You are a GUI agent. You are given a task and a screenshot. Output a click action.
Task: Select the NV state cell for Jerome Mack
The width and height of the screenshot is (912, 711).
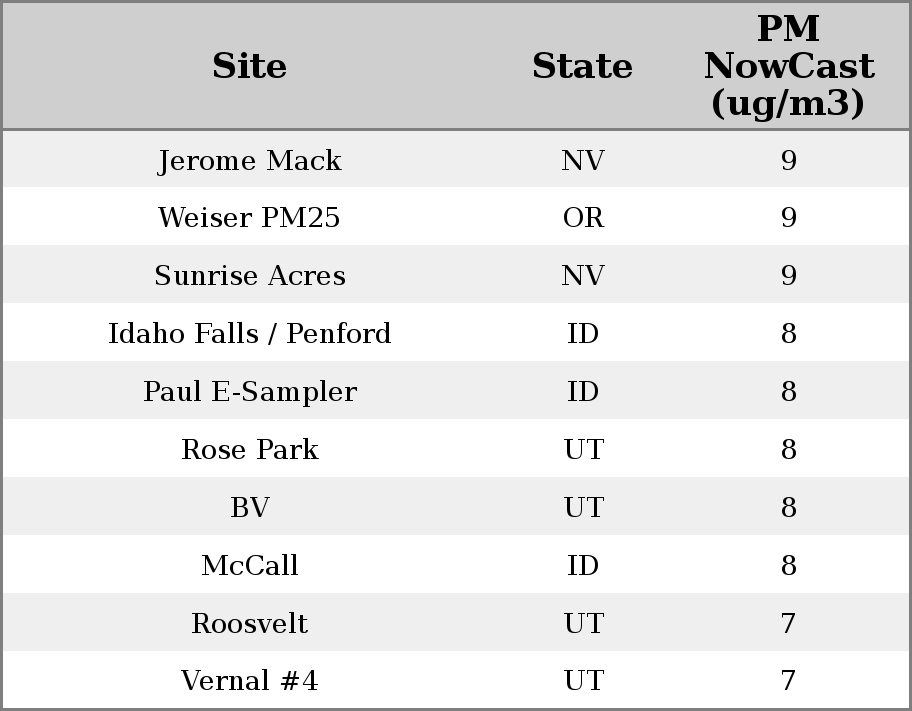(583, 160)
